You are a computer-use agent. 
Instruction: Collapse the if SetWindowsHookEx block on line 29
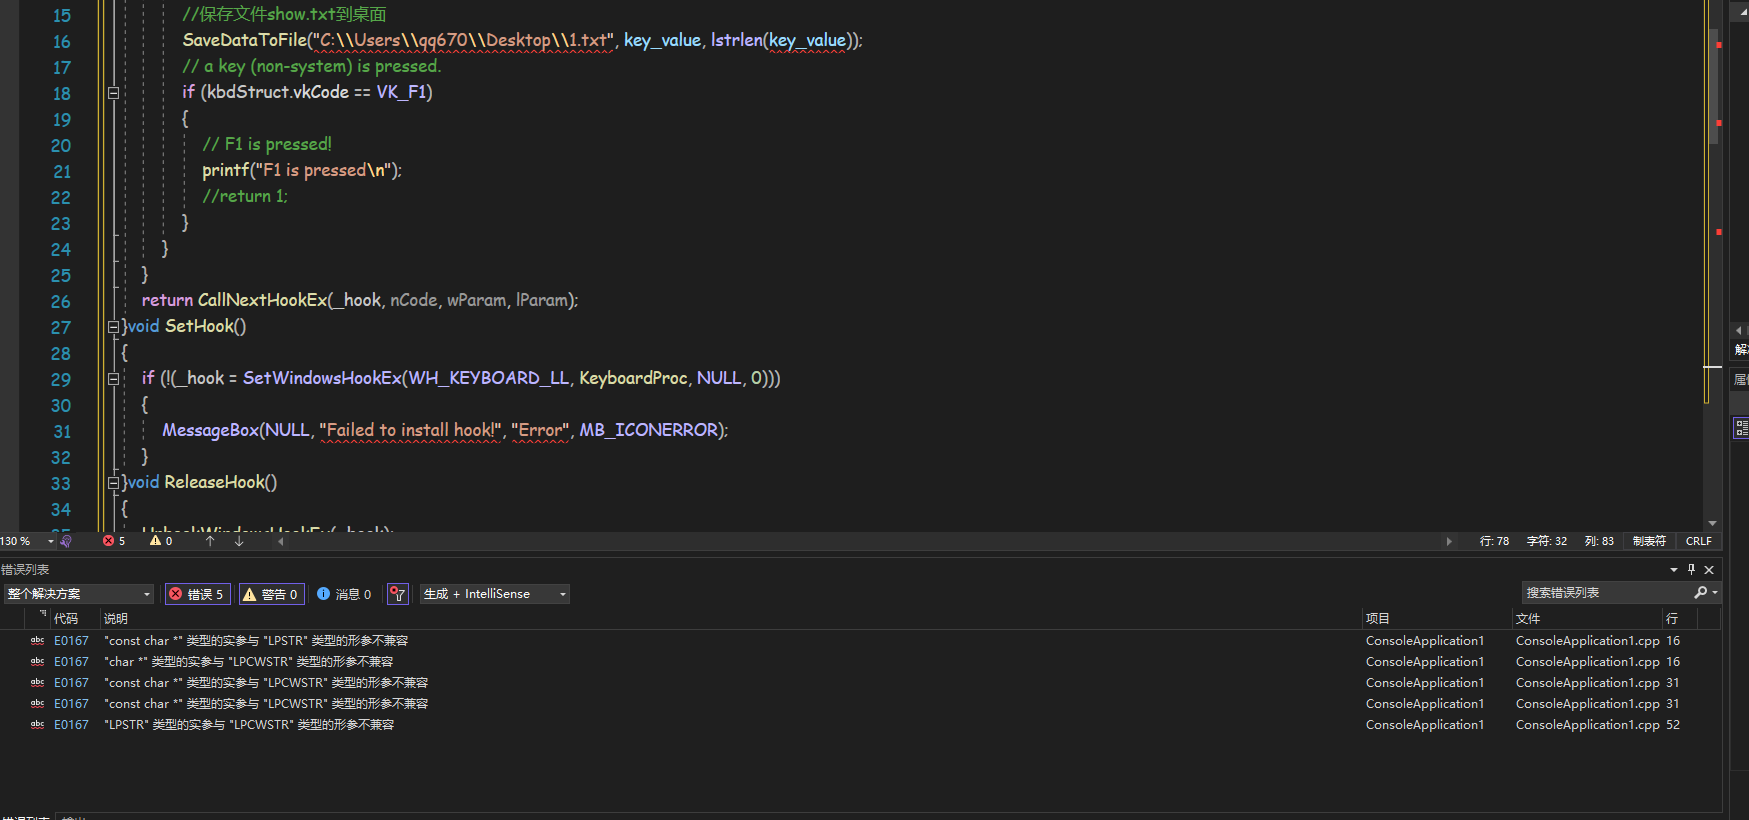point(113,379)
